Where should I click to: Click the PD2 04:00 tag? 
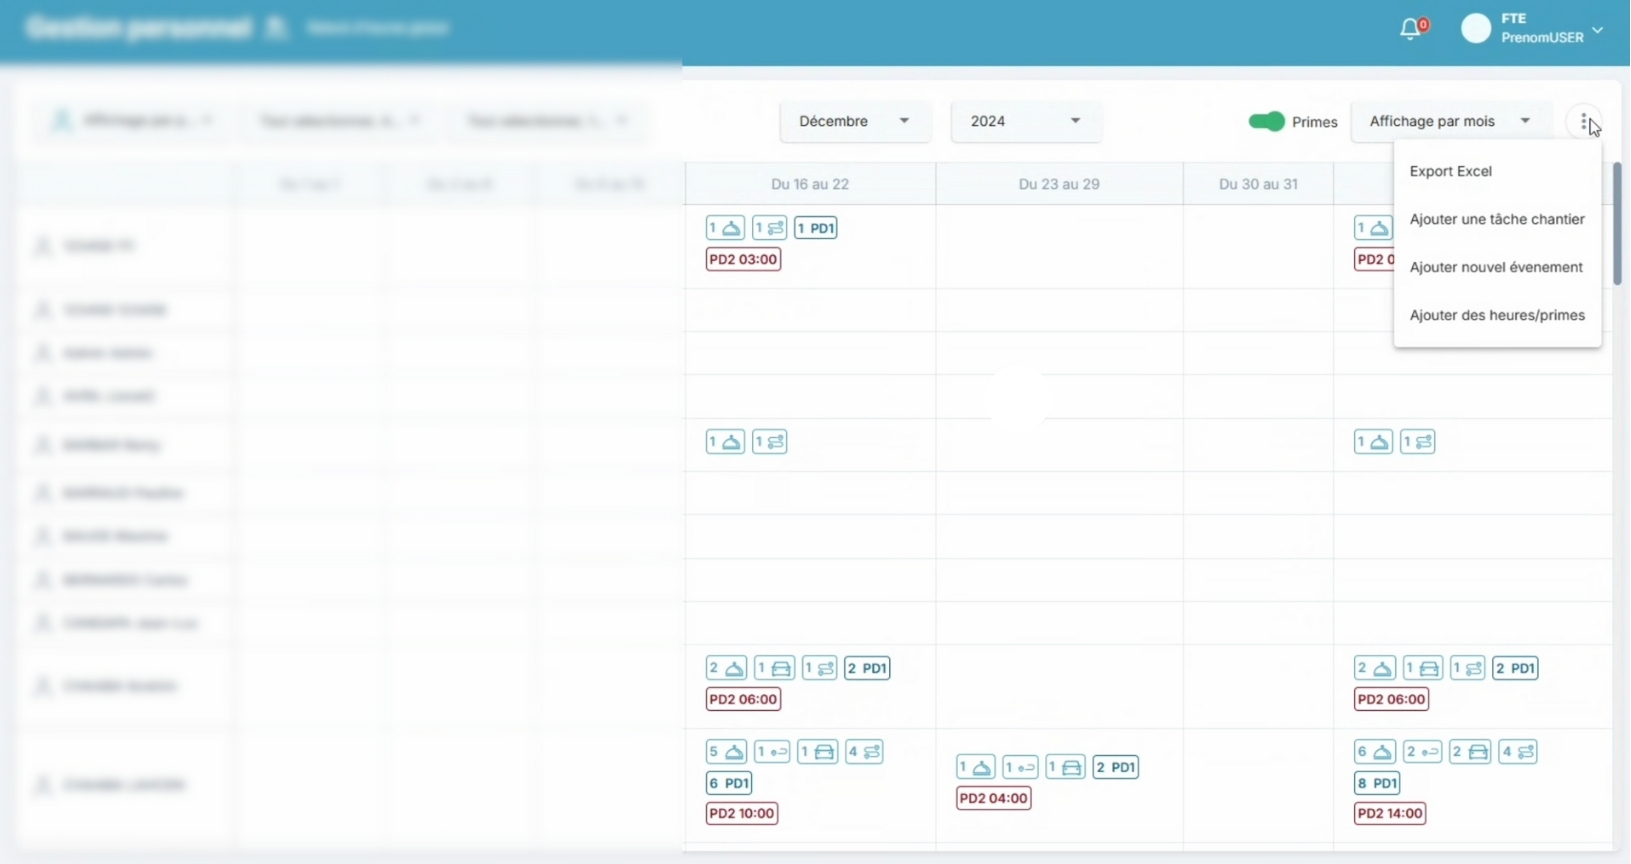[x=992, y=798]
